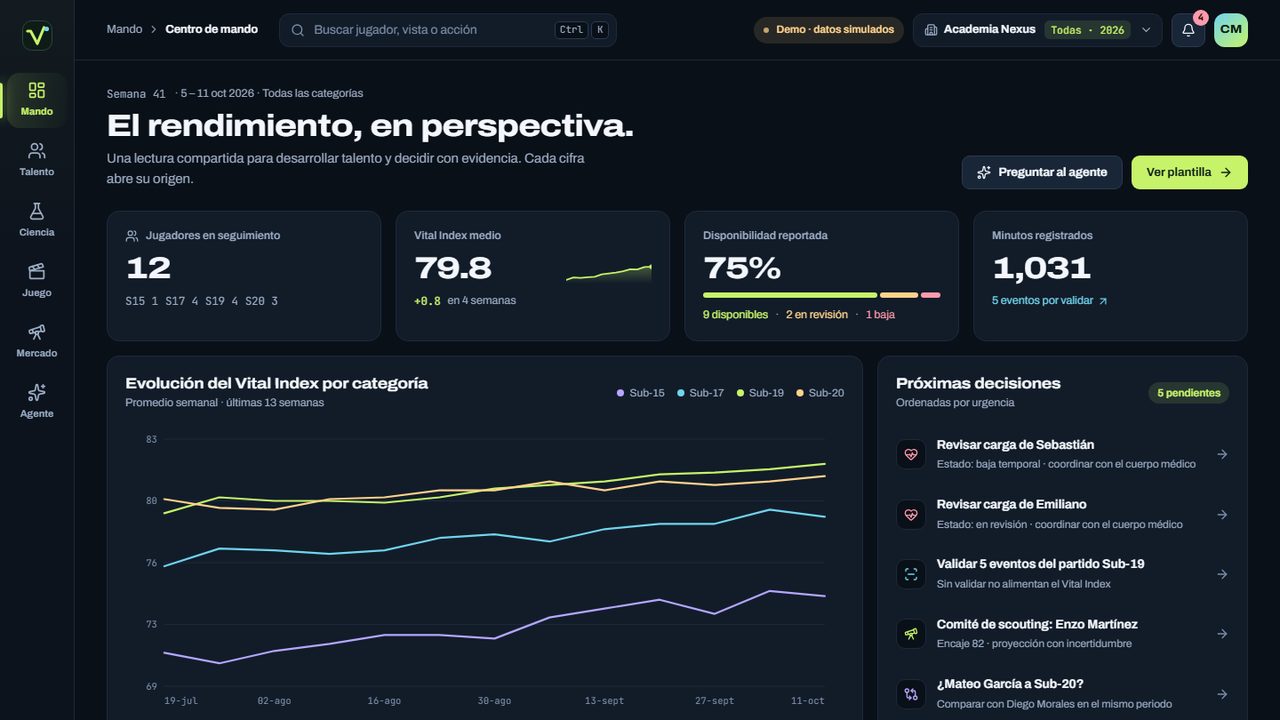The image size is (1280, 720).
Task: Click the Disponibilidad green progress bar
Action: click(790, 295)
